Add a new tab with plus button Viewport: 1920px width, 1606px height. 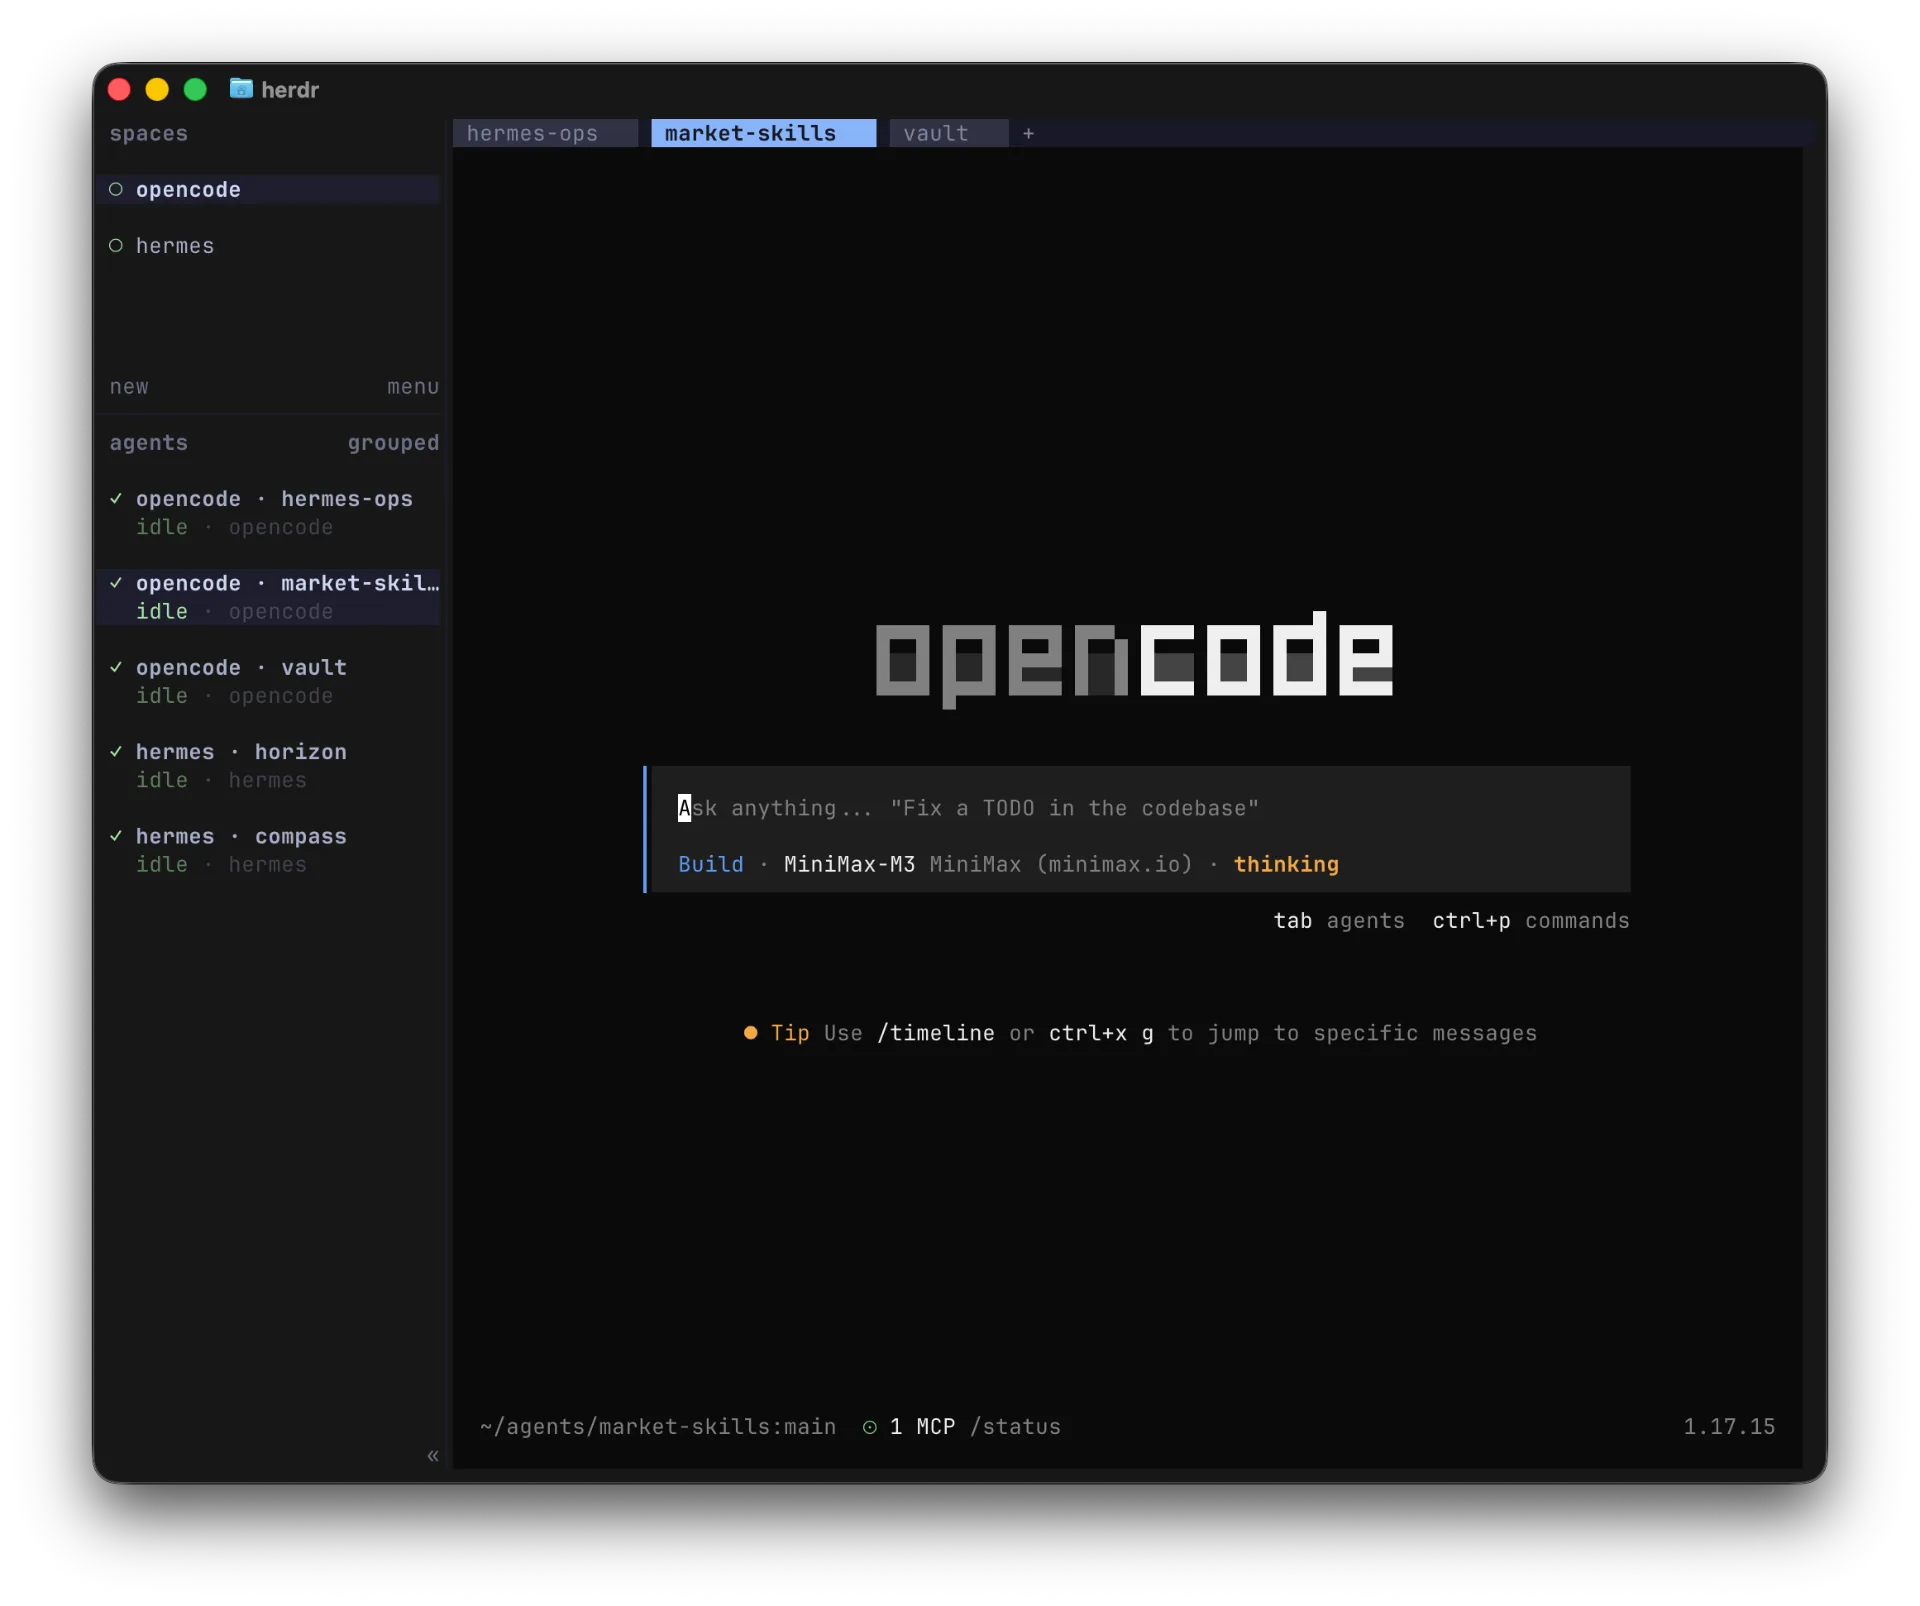[1028, 133]
